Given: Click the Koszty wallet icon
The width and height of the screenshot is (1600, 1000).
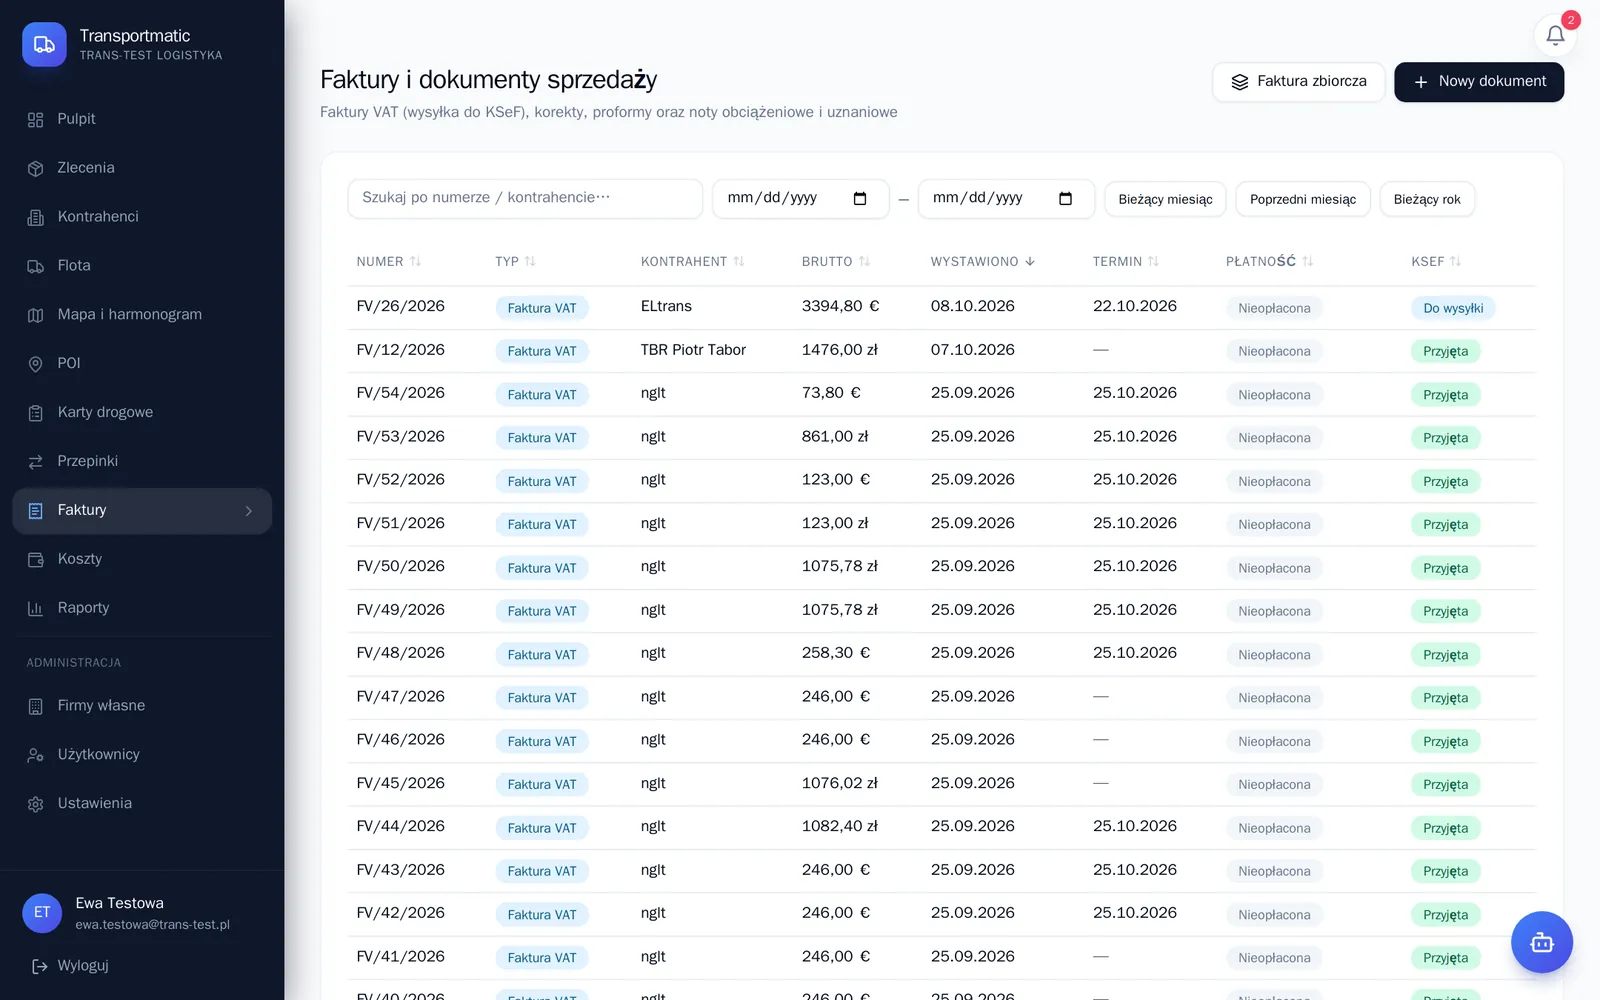Looking at the screenshot, I should tap(36, 560).
